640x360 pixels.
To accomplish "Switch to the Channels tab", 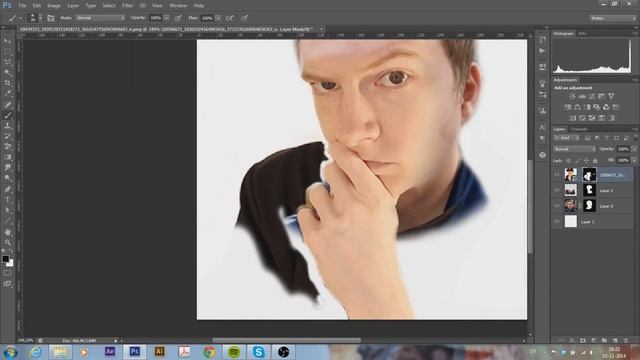I will (x=579, y=129).
